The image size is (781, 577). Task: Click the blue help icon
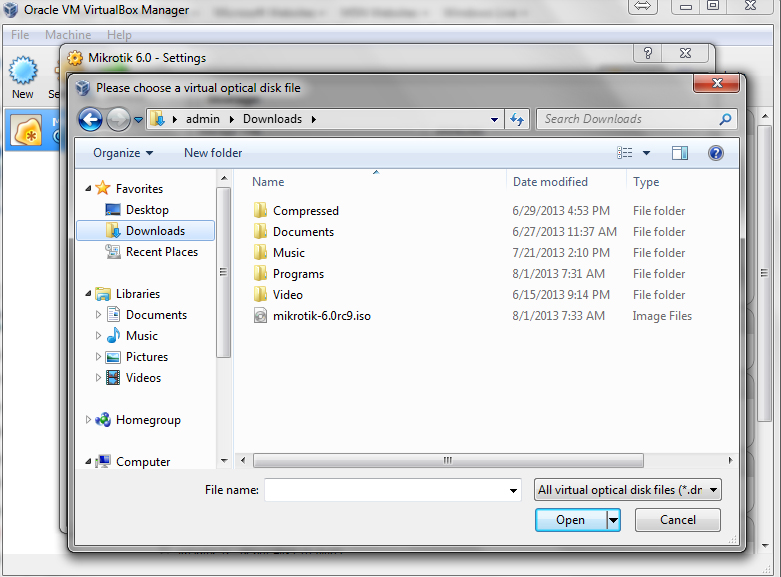pyautogui.click(x=716, y=153)
